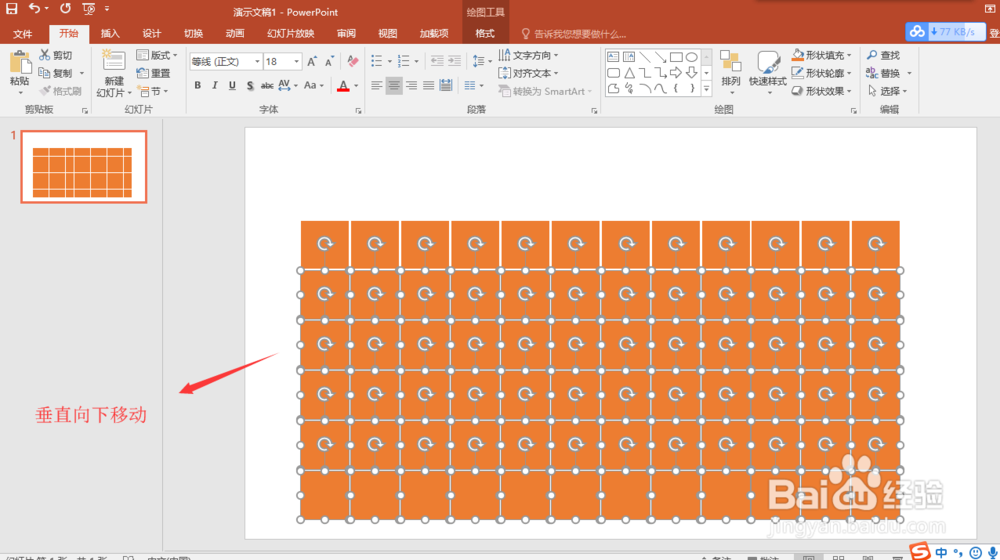The image size is (1000, 560).
Task: Justify the text
Action: 429,85
